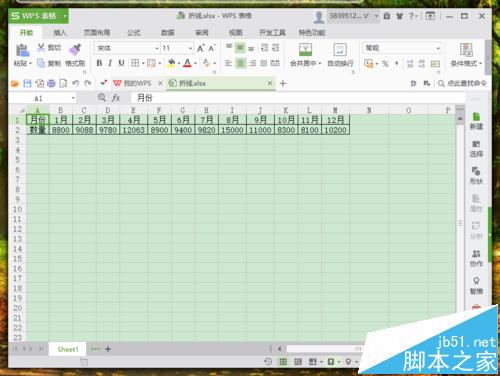This screenshot has width=500, height=376.
Task: Toggle Italic formatting
Action: tap(110, 63)
